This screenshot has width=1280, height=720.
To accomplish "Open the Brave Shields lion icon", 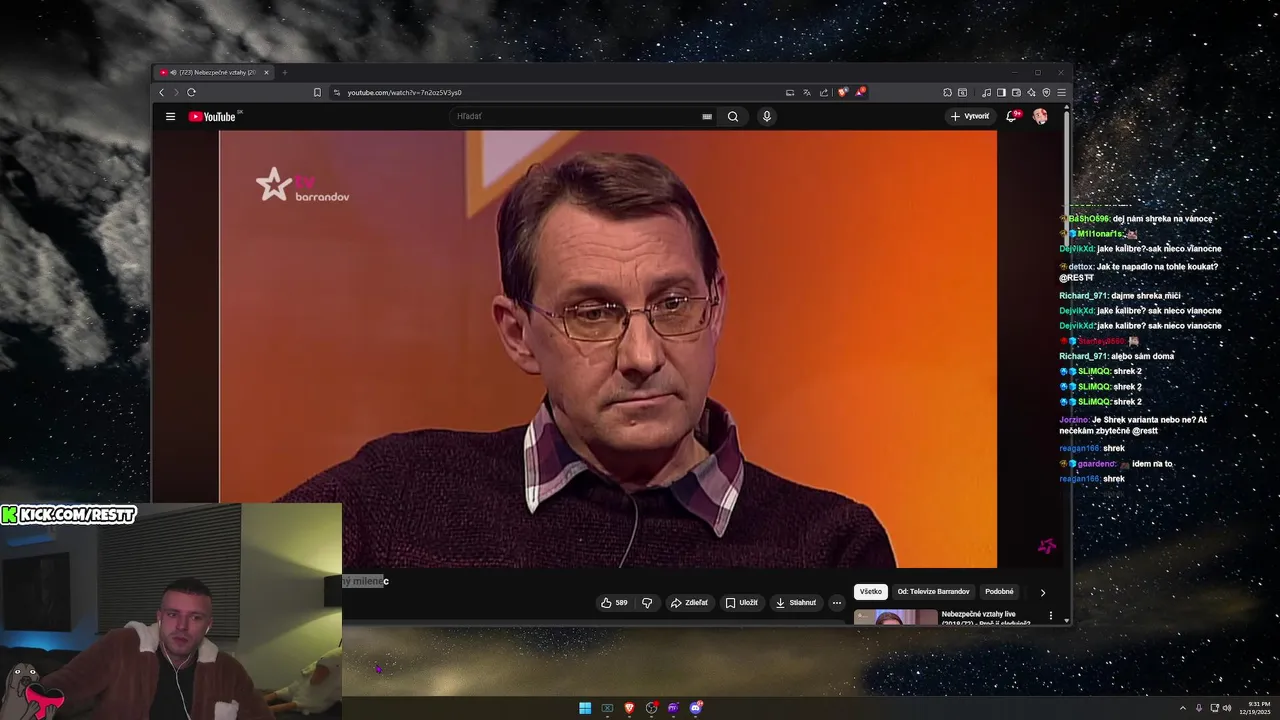I will 843,92.
